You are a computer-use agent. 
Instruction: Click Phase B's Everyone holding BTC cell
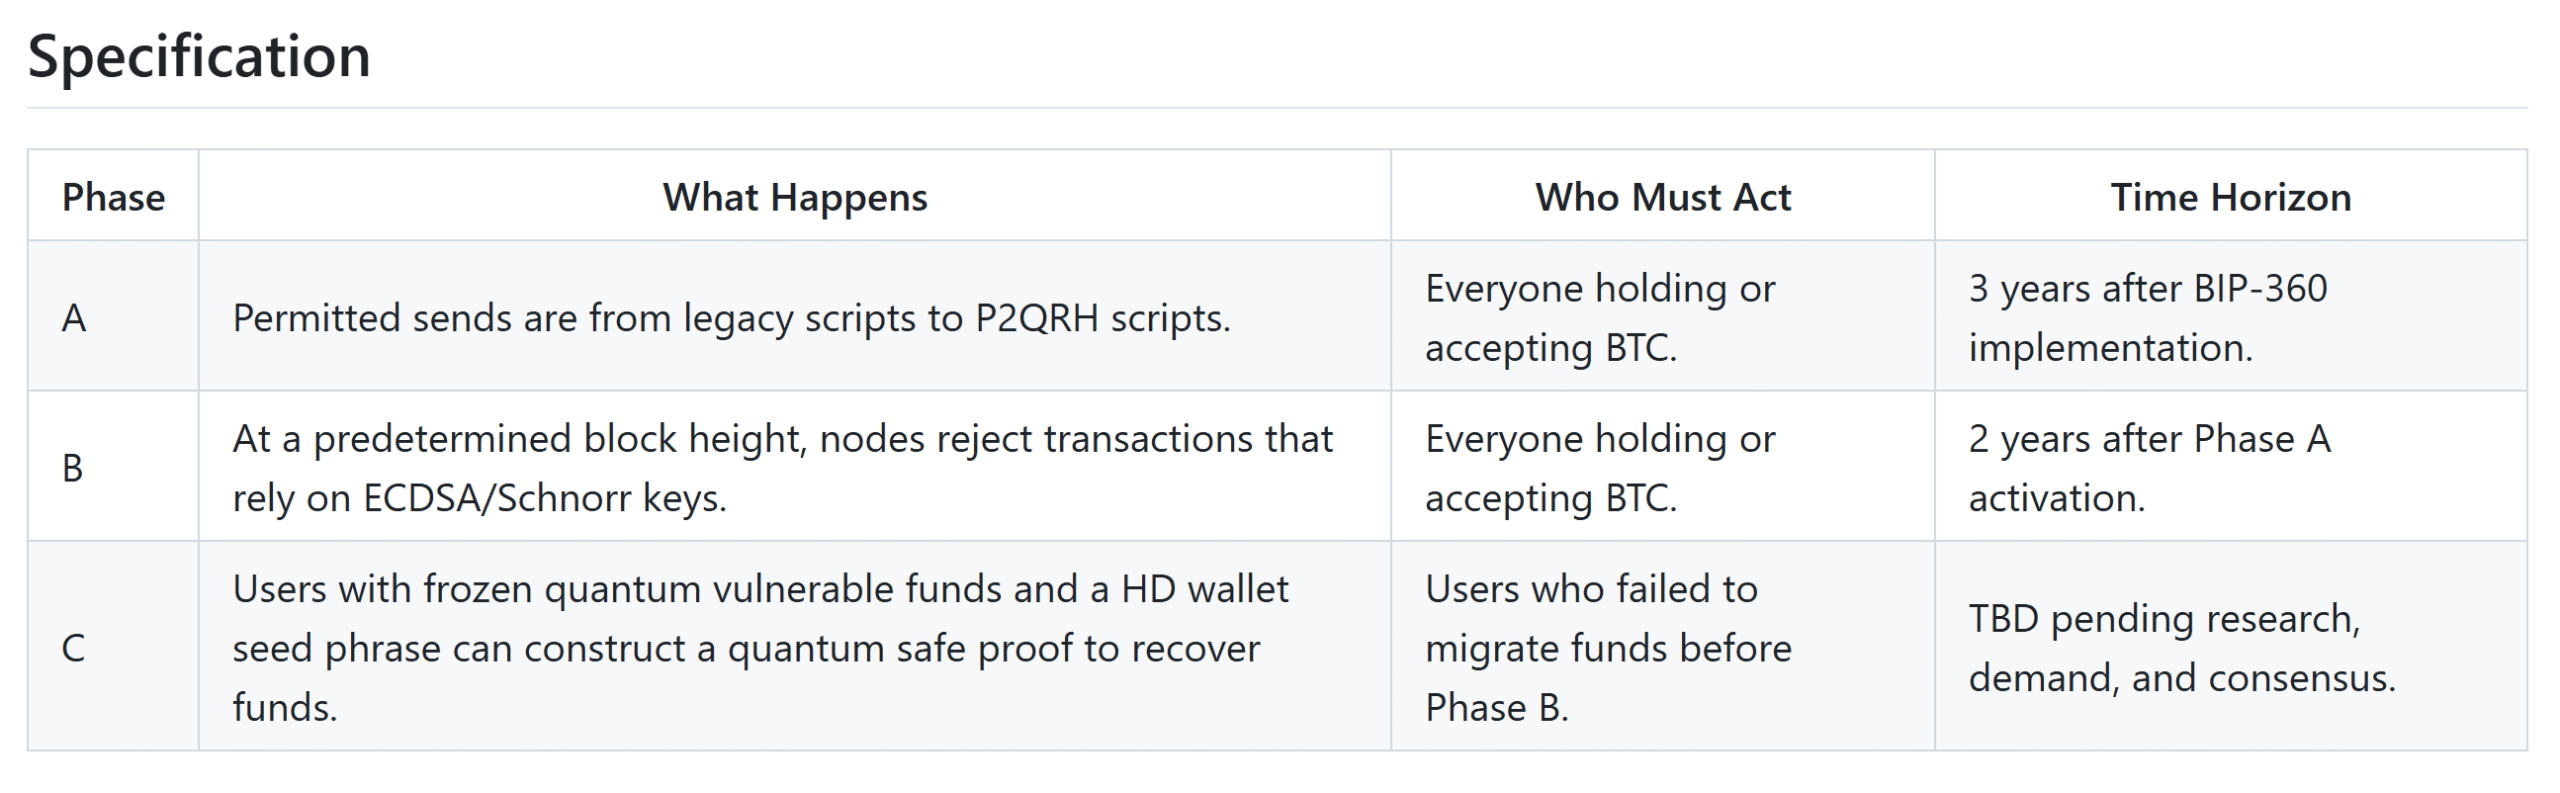point(1600,468)
